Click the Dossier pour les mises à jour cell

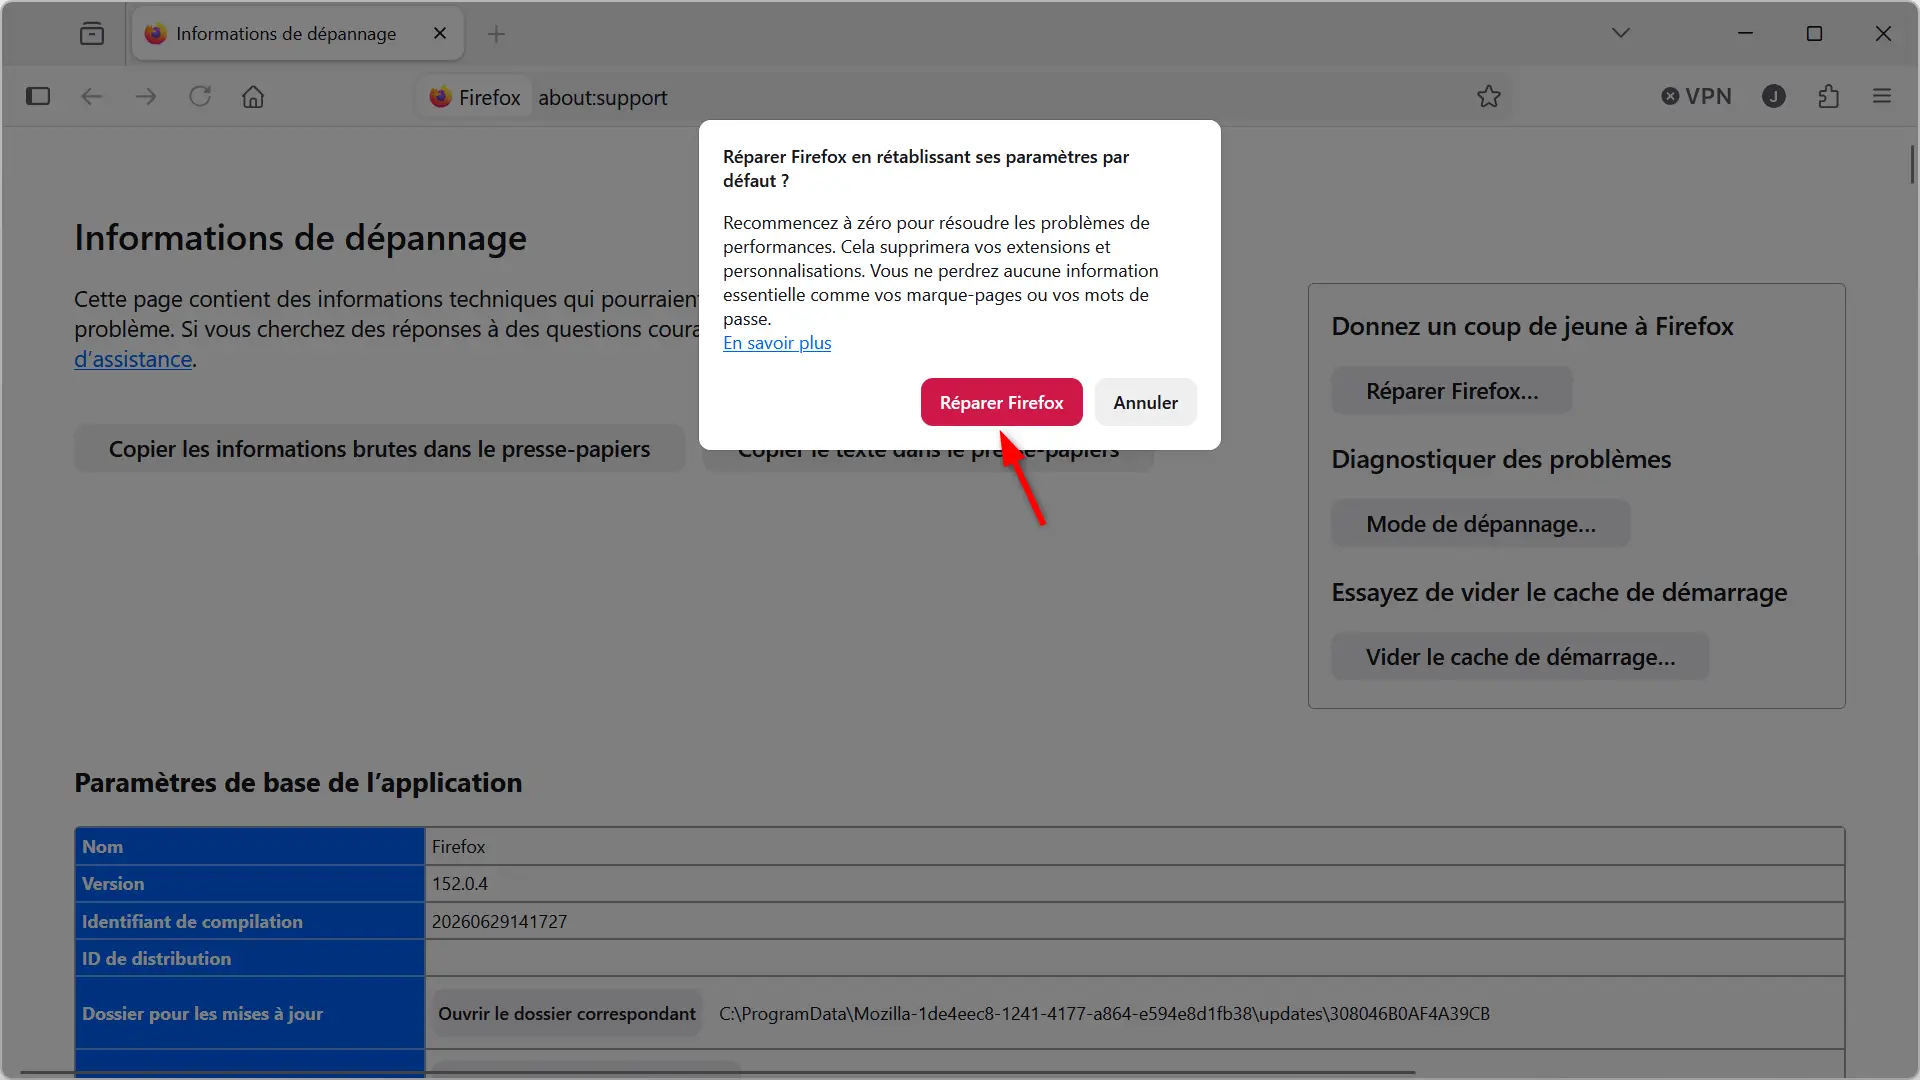pos(250,1013)
